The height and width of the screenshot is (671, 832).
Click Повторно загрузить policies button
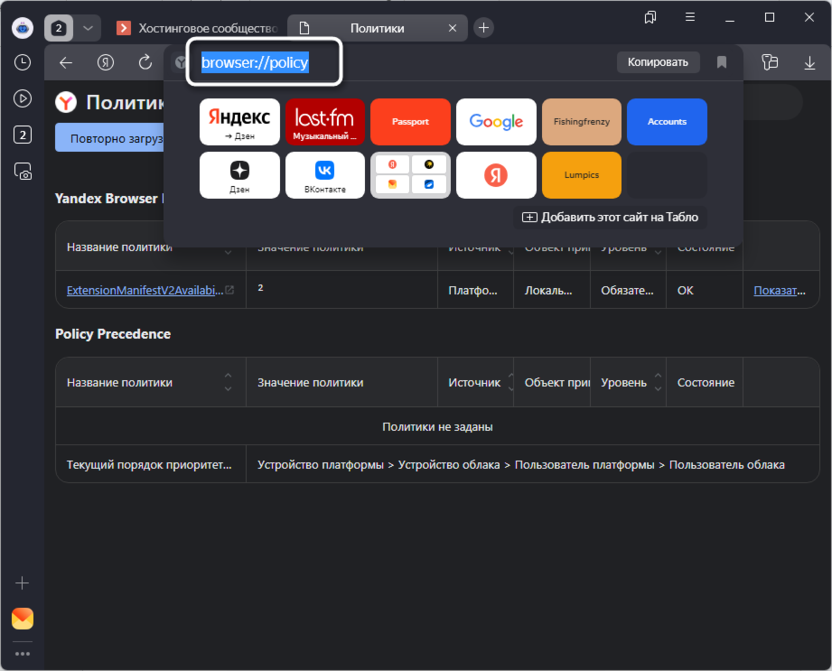coord(110,138)
